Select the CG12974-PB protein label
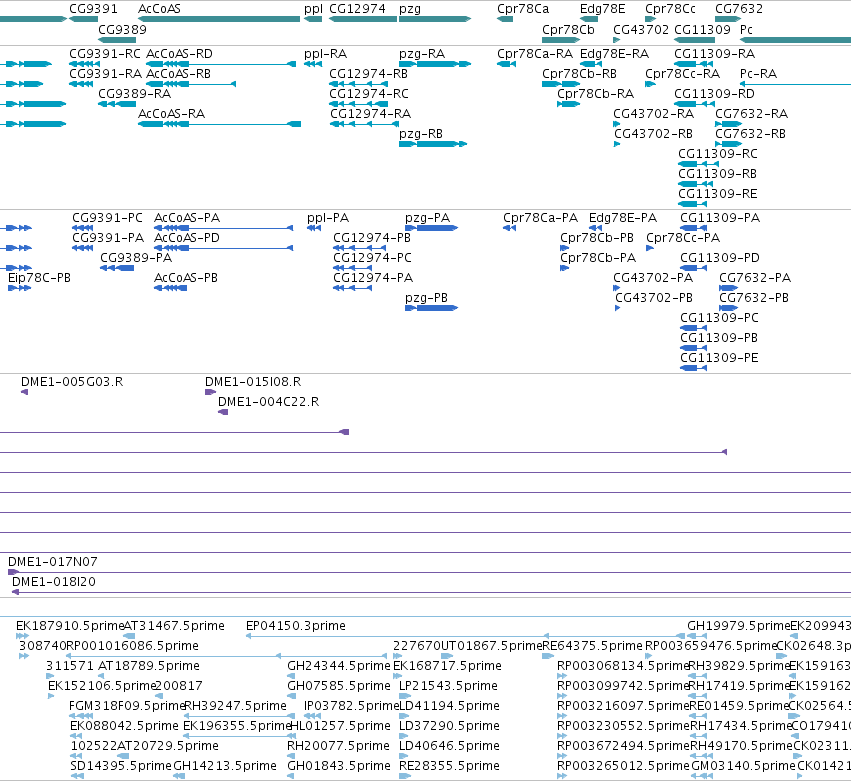Screen dimensions: 851x781 [372, 238]
